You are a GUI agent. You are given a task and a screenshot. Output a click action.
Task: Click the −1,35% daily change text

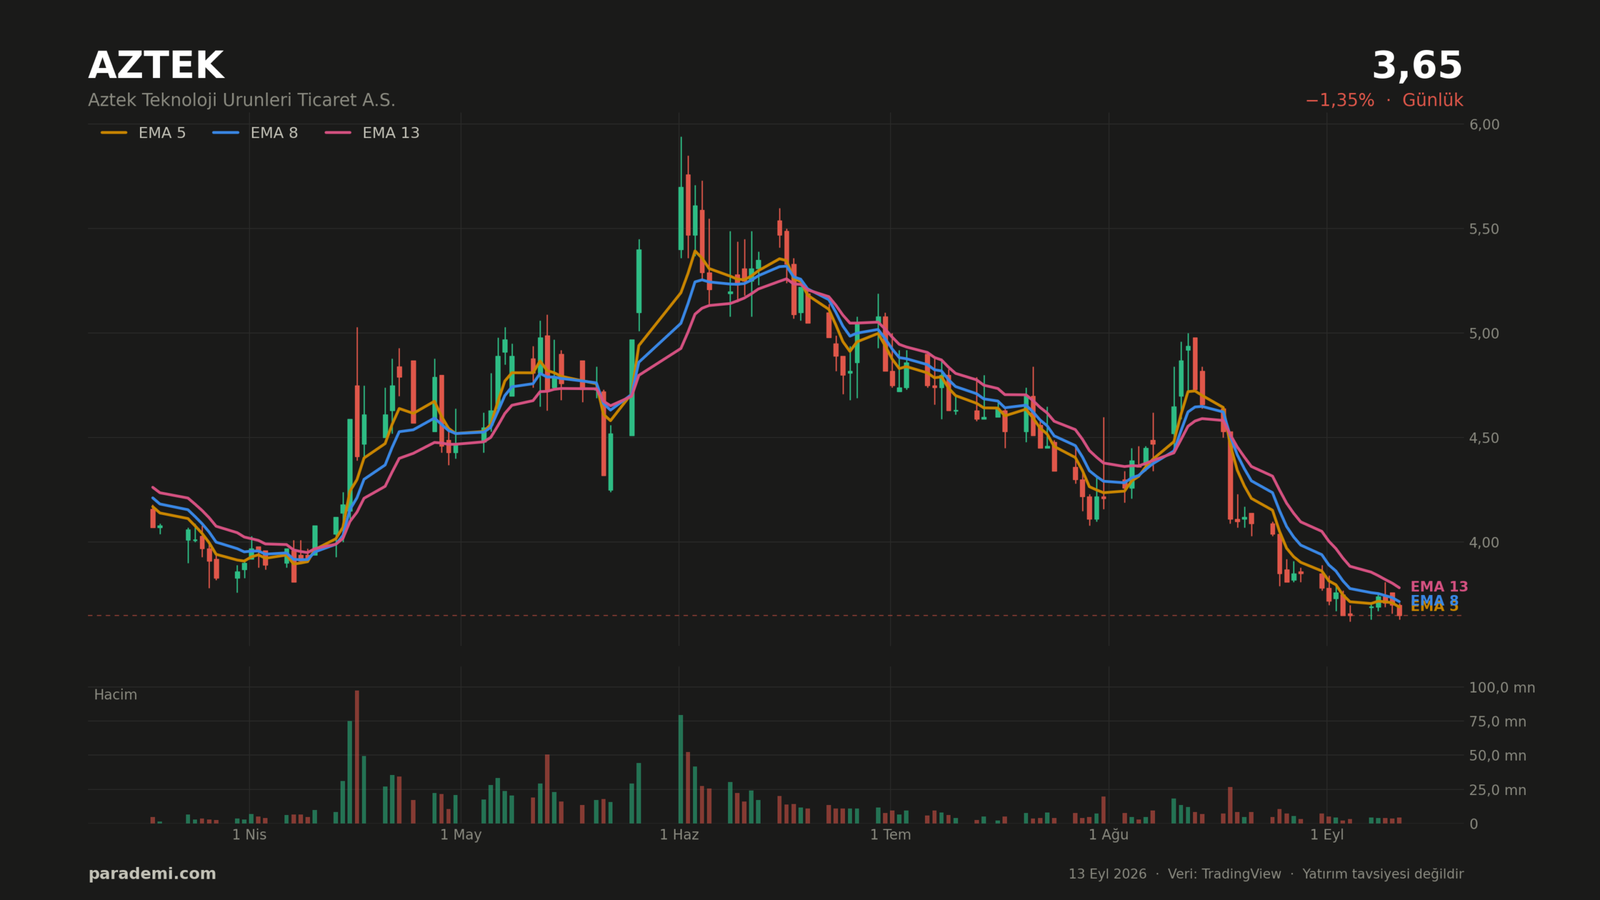coord(1339,100)
